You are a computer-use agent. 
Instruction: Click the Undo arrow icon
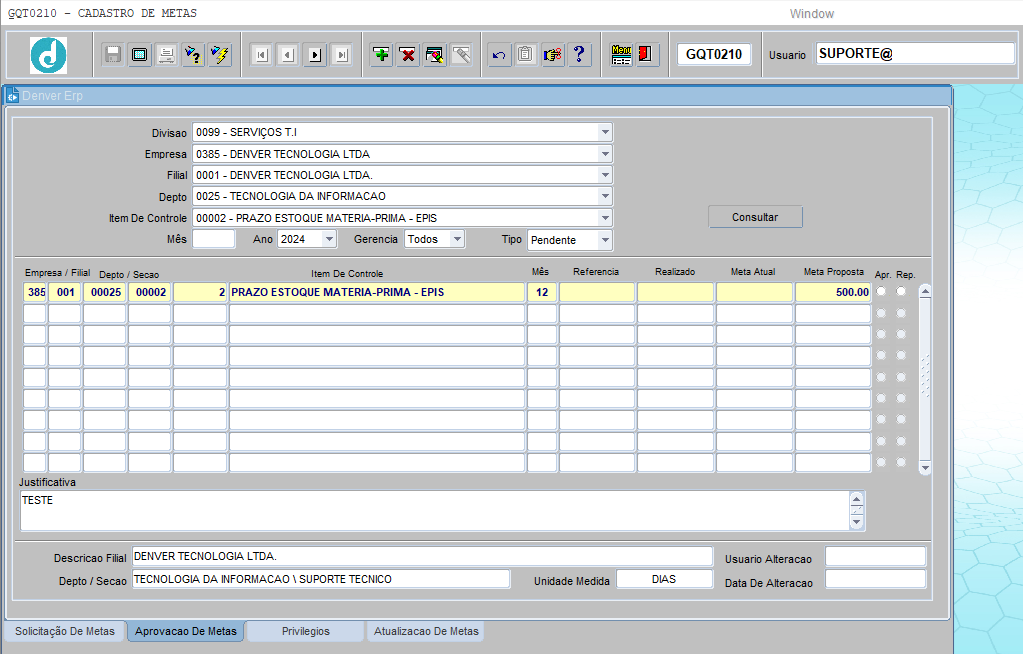tap(499, 55)
